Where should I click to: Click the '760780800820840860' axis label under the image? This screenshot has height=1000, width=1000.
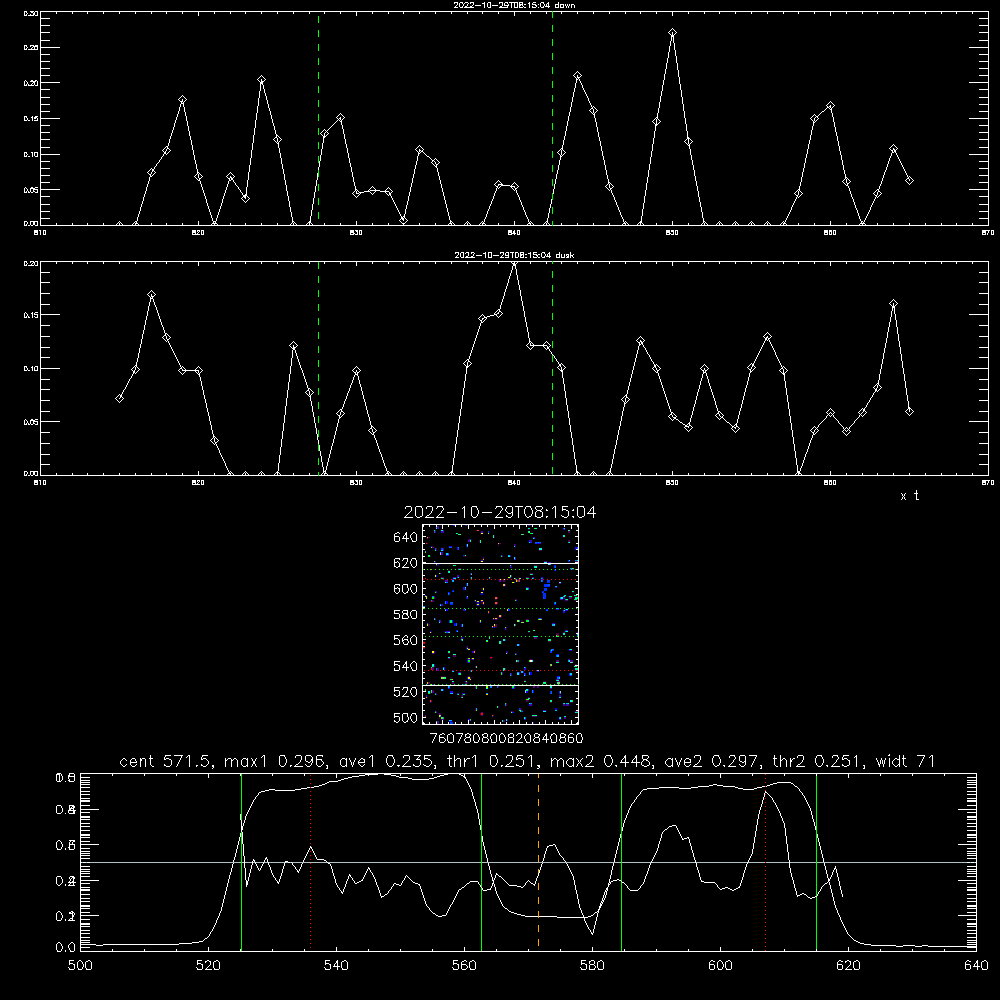(x=506, y=739)
